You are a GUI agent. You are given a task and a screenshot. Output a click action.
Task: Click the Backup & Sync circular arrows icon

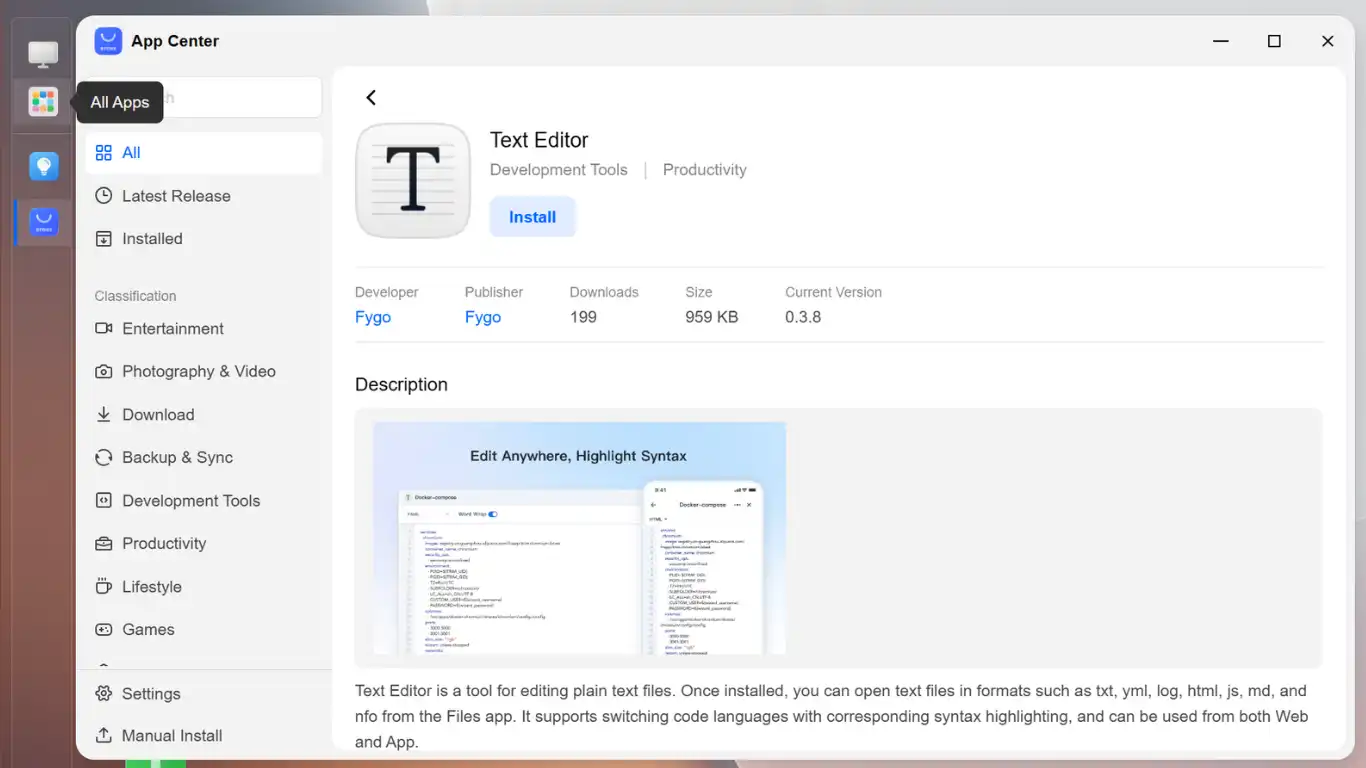pos(103,457)
